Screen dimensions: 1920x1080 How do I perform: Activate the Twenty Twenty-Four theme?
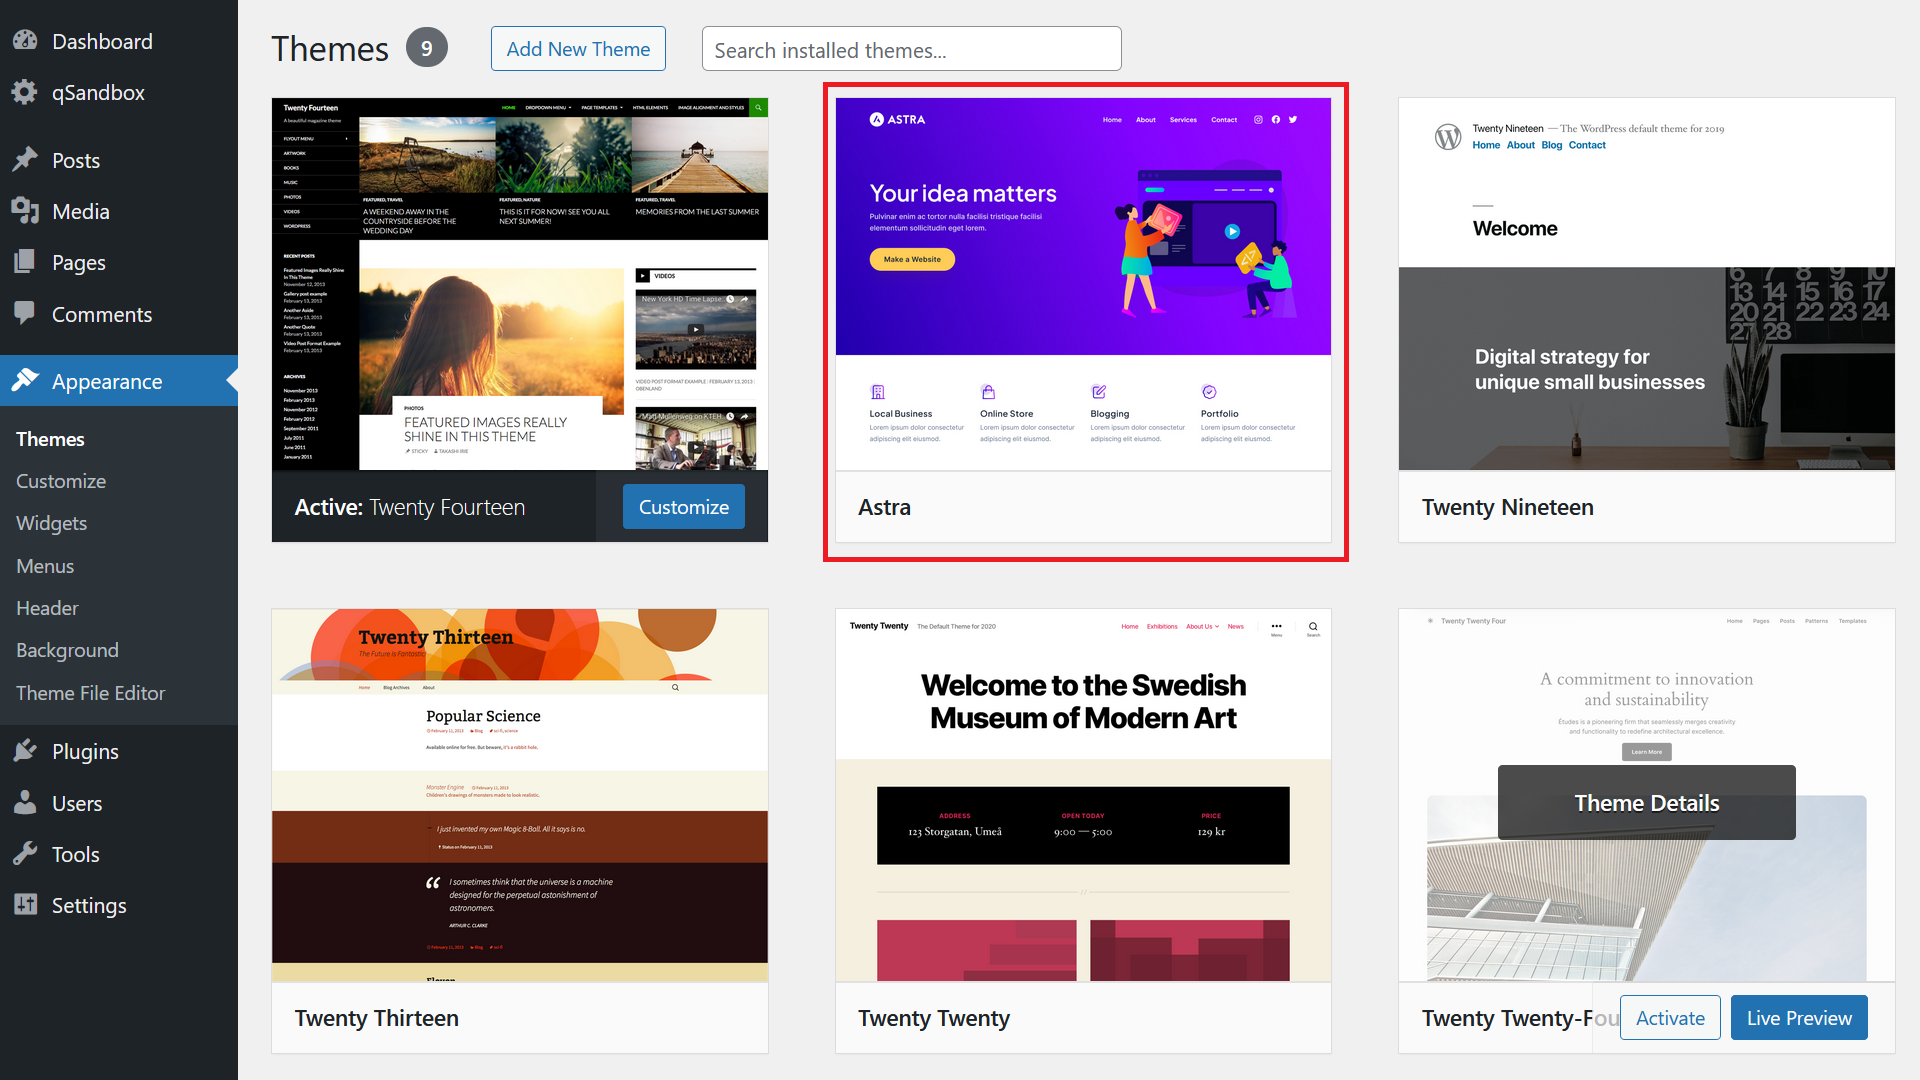(x=1670, y=1018)
